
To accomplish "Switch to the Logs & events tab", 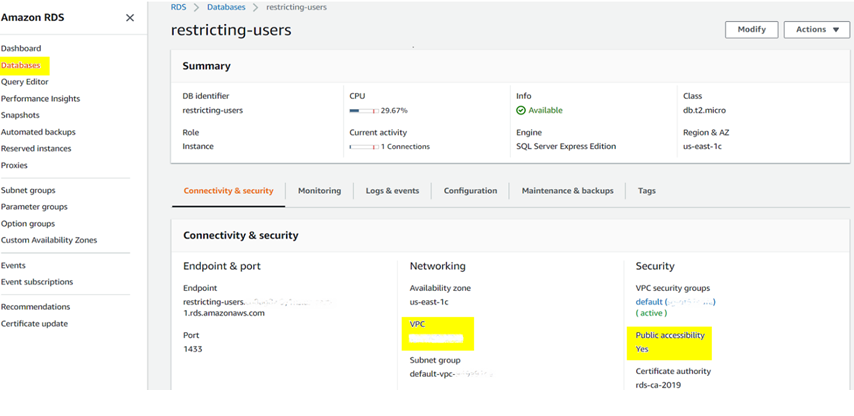I will pos(392,191).
